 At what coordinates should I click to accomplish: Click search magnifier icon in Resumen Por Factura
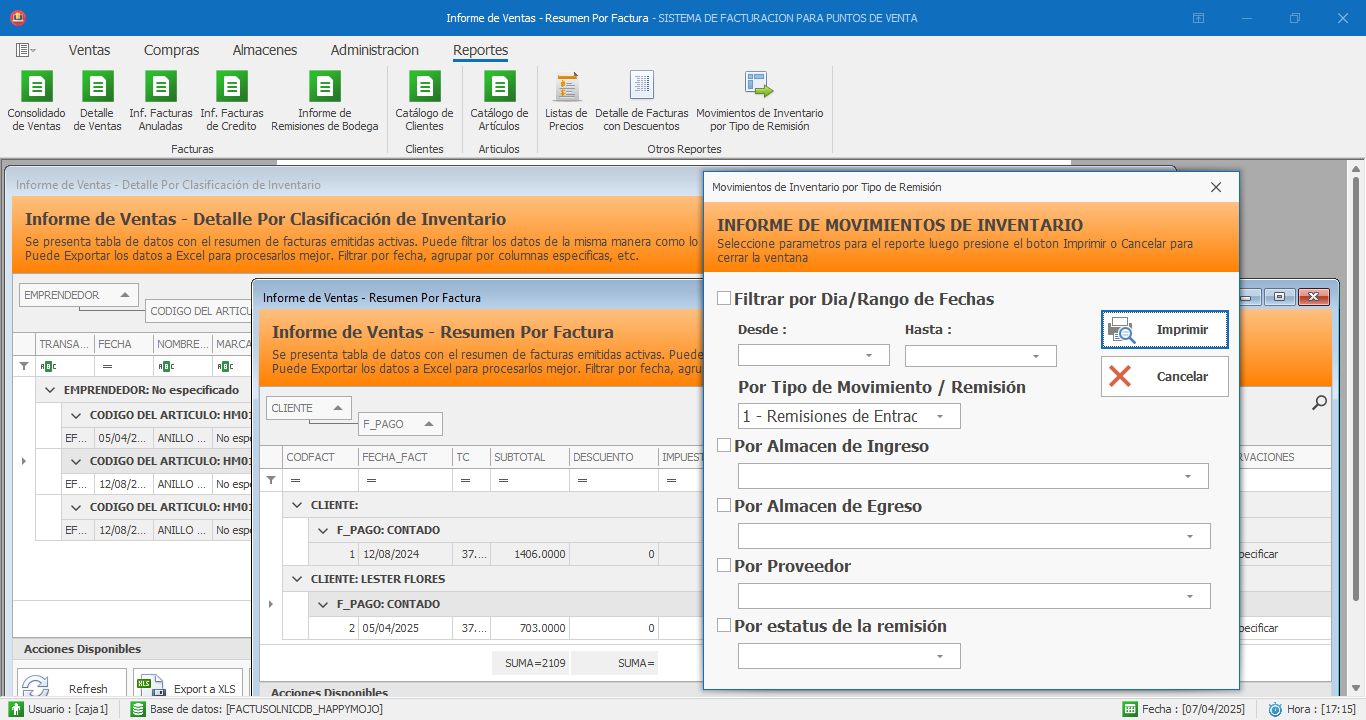[x=1319, y=402]
